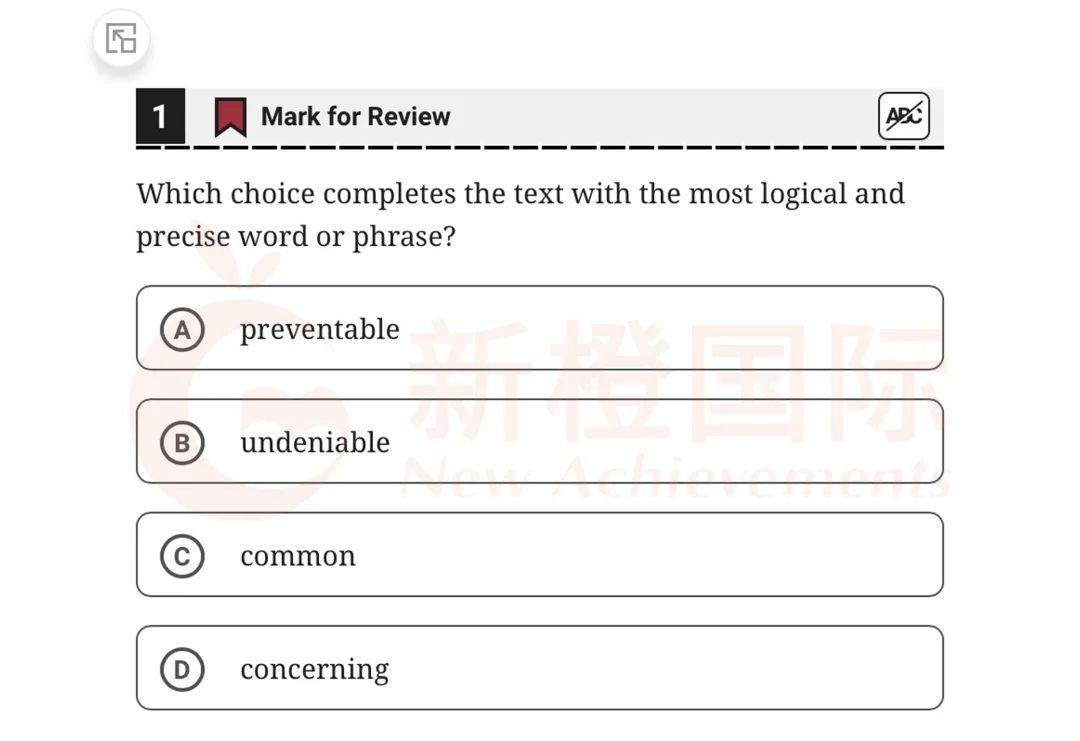Select the answer text 'concerning'
This screenshot has height=741, width=1080.
pyautogui.click(x=315, y=670)
